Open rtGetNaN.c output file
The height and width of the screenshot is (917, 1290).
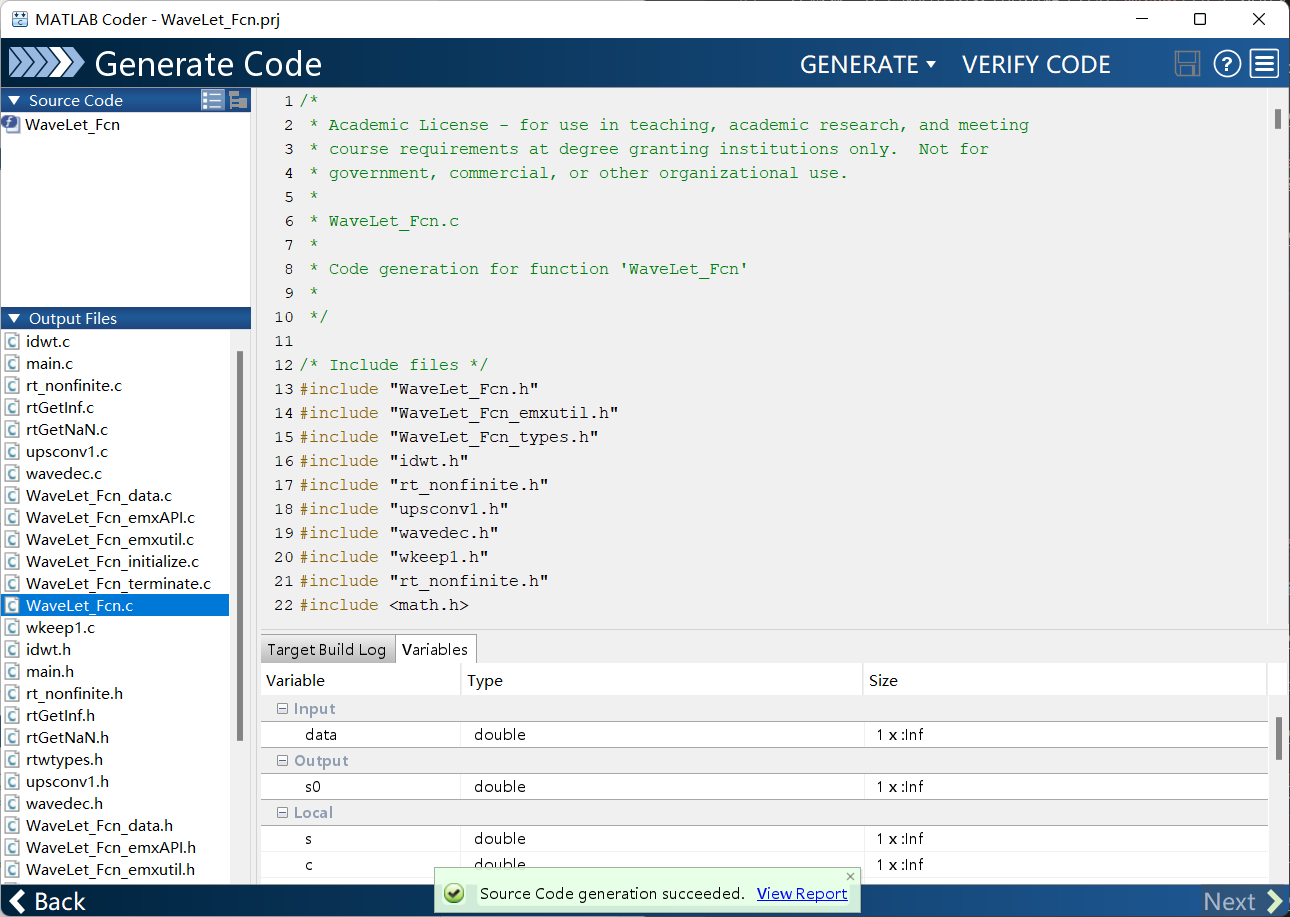(x=67, y=430)
